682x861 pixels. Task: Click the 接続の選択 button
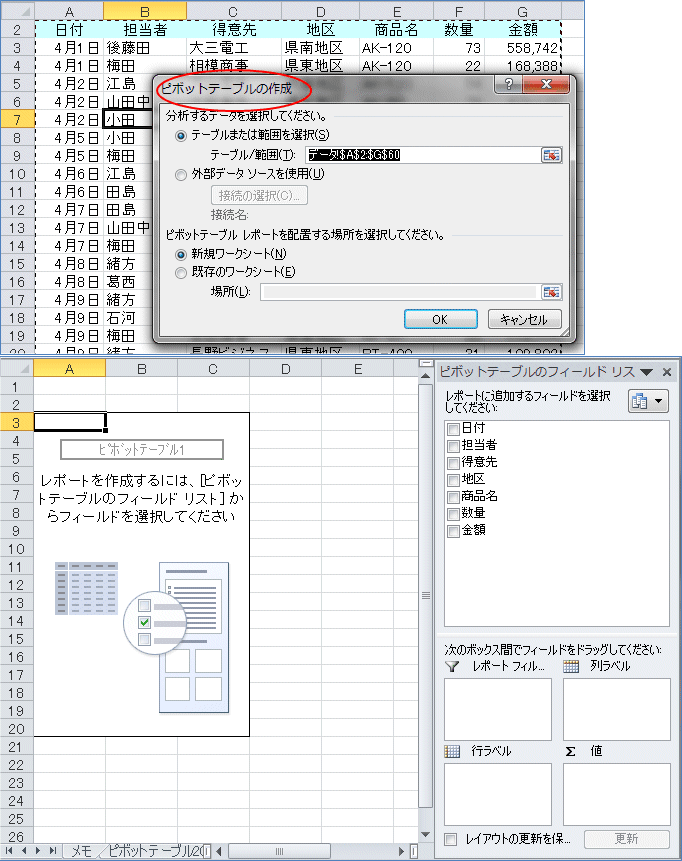[x=259, y=195]
